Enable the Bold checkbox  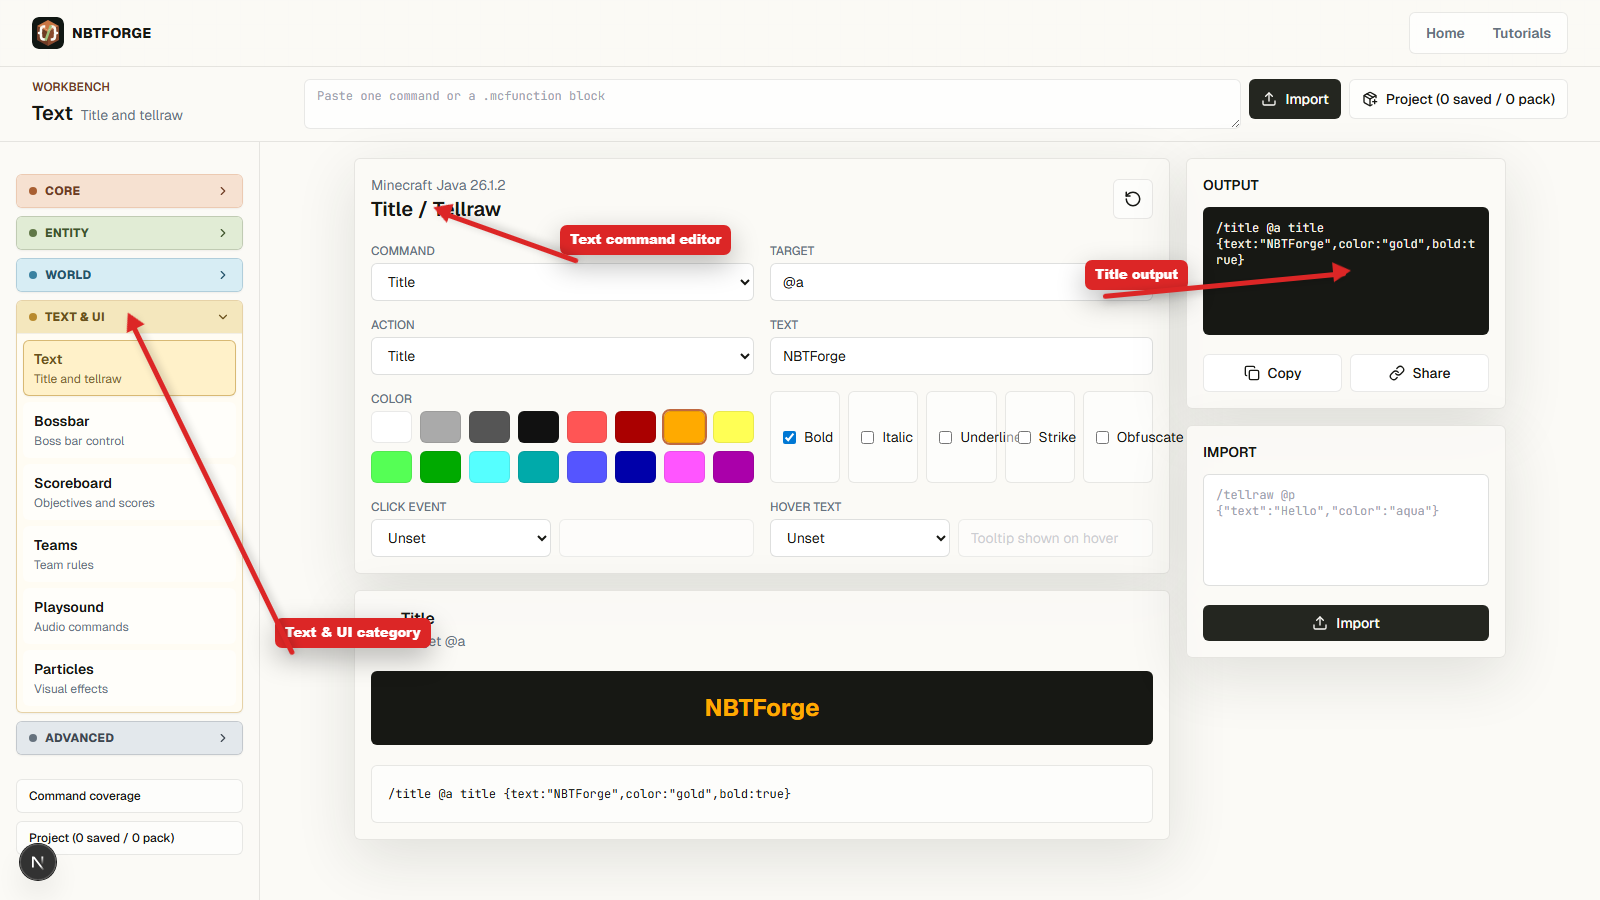(789, 437)
